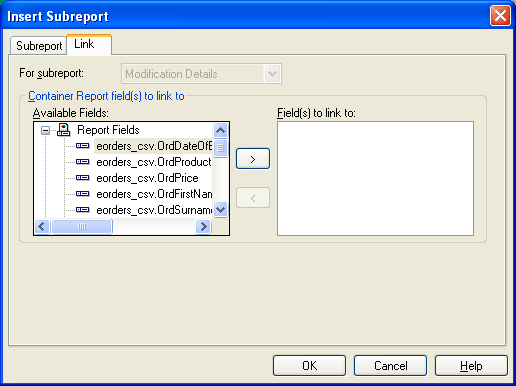Click field icon beside OrdProduct
516x386 pixels.
pos(82,162)
